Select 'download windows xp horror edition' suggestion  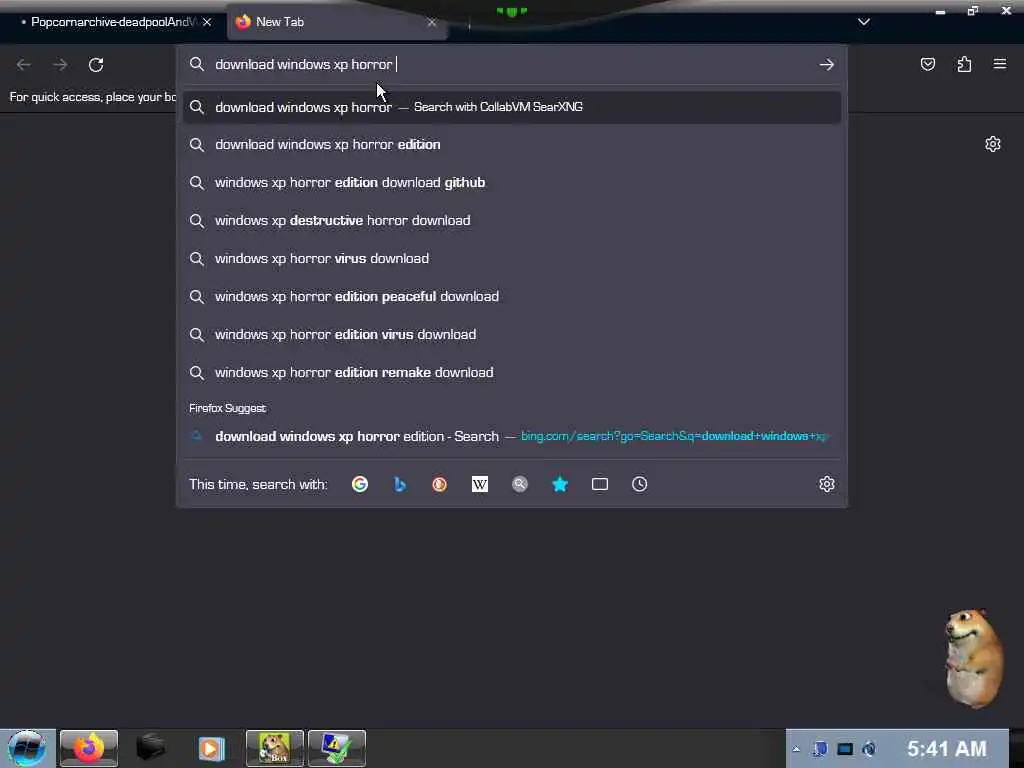[512, 145]
